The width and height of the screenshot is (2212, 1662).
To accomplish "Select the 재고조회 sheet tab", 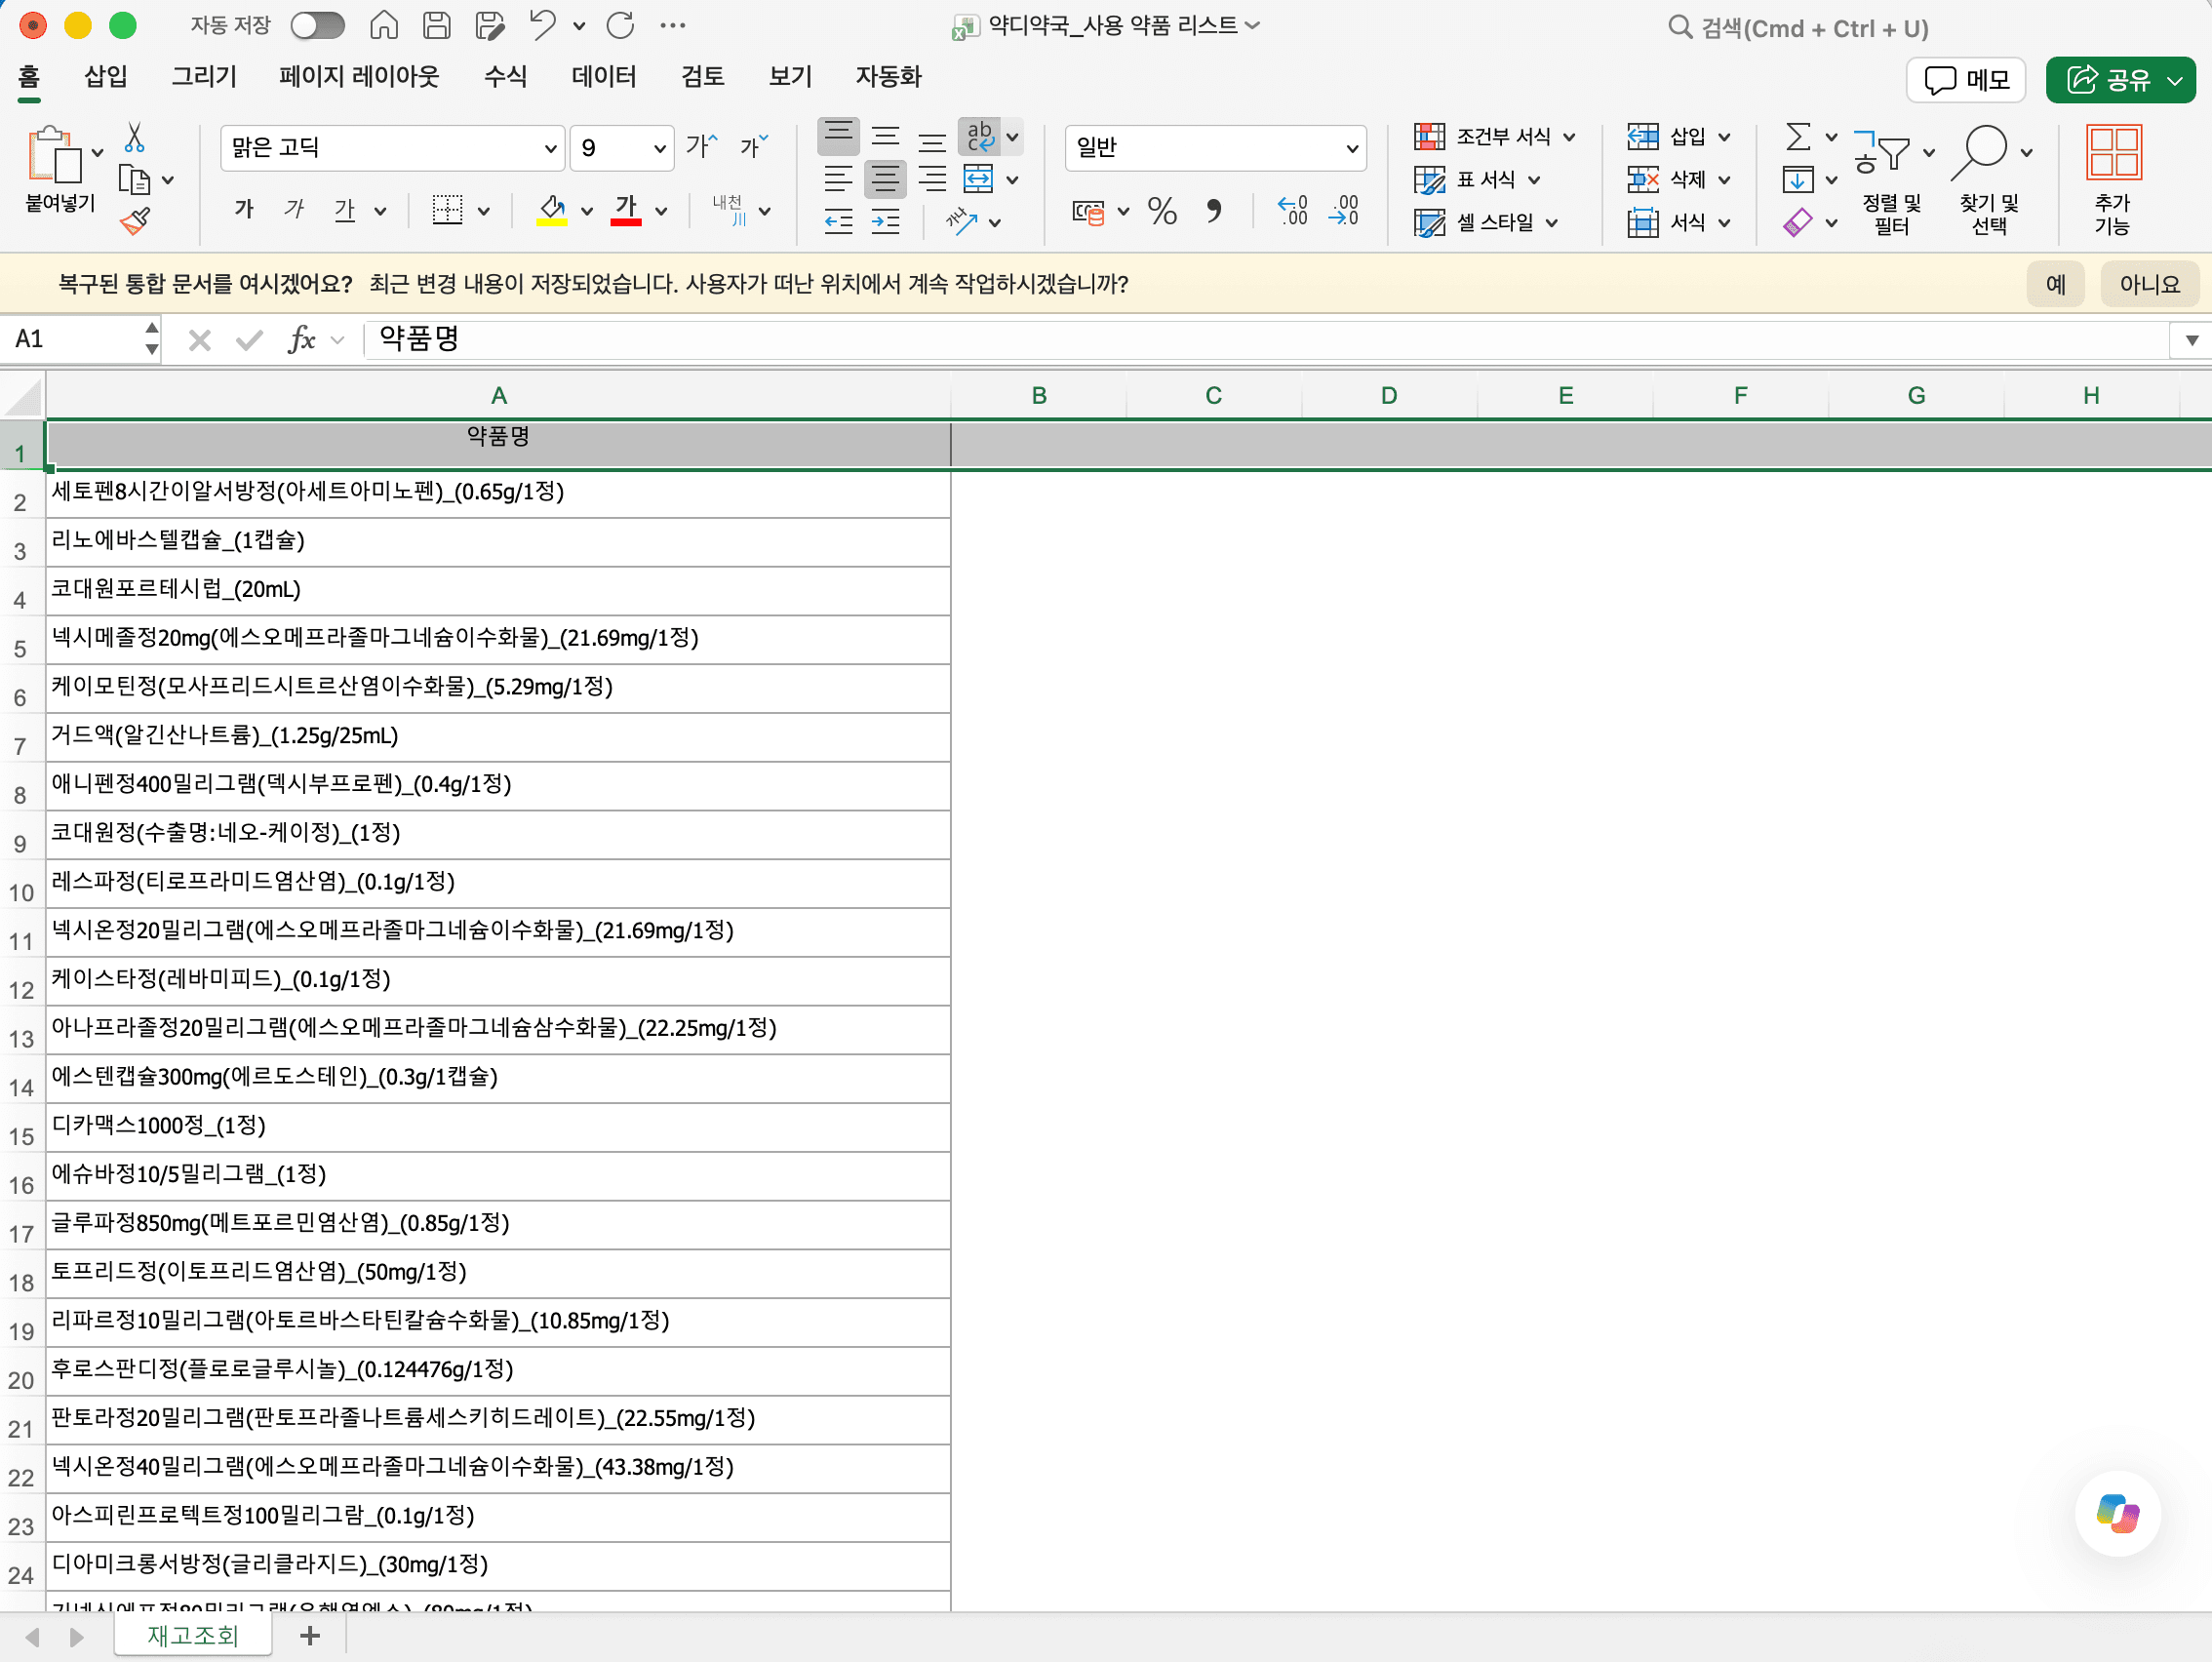I will 192,1636.
